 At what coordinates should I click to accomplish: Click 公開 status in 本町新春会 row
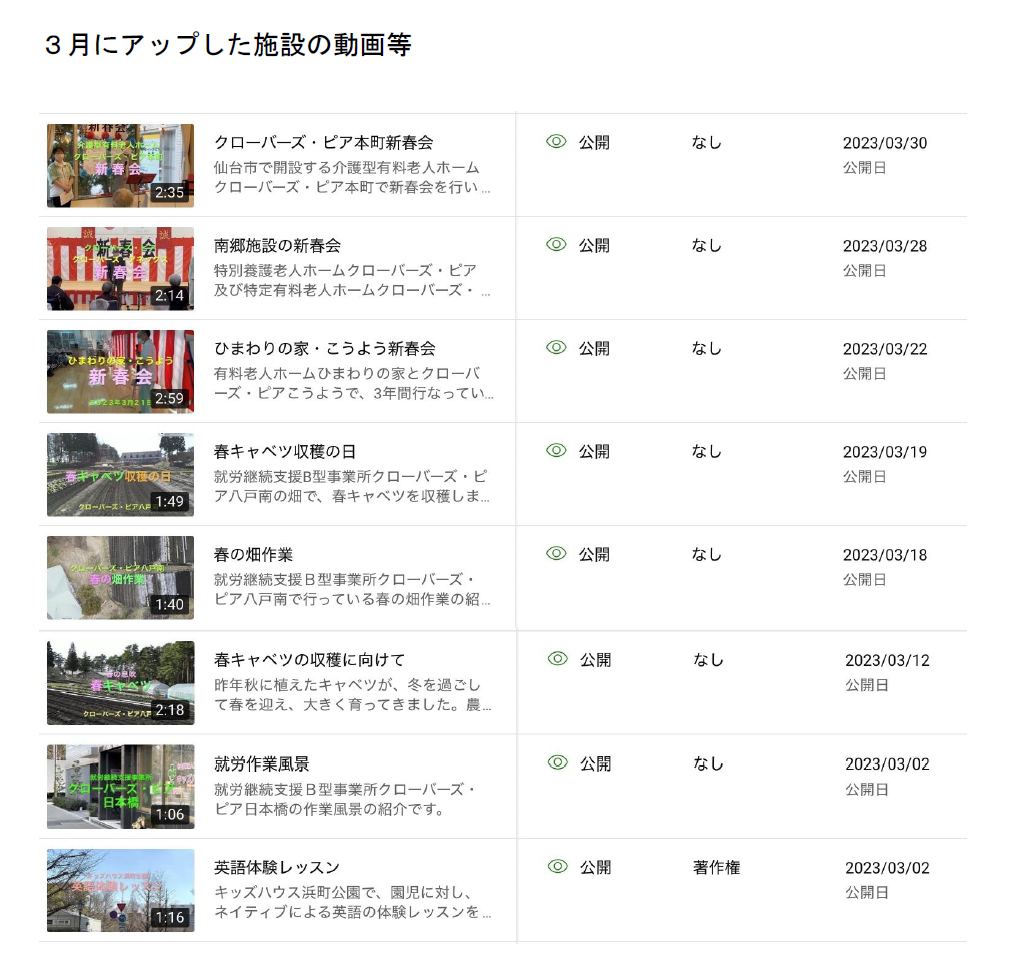coord(594,143)
